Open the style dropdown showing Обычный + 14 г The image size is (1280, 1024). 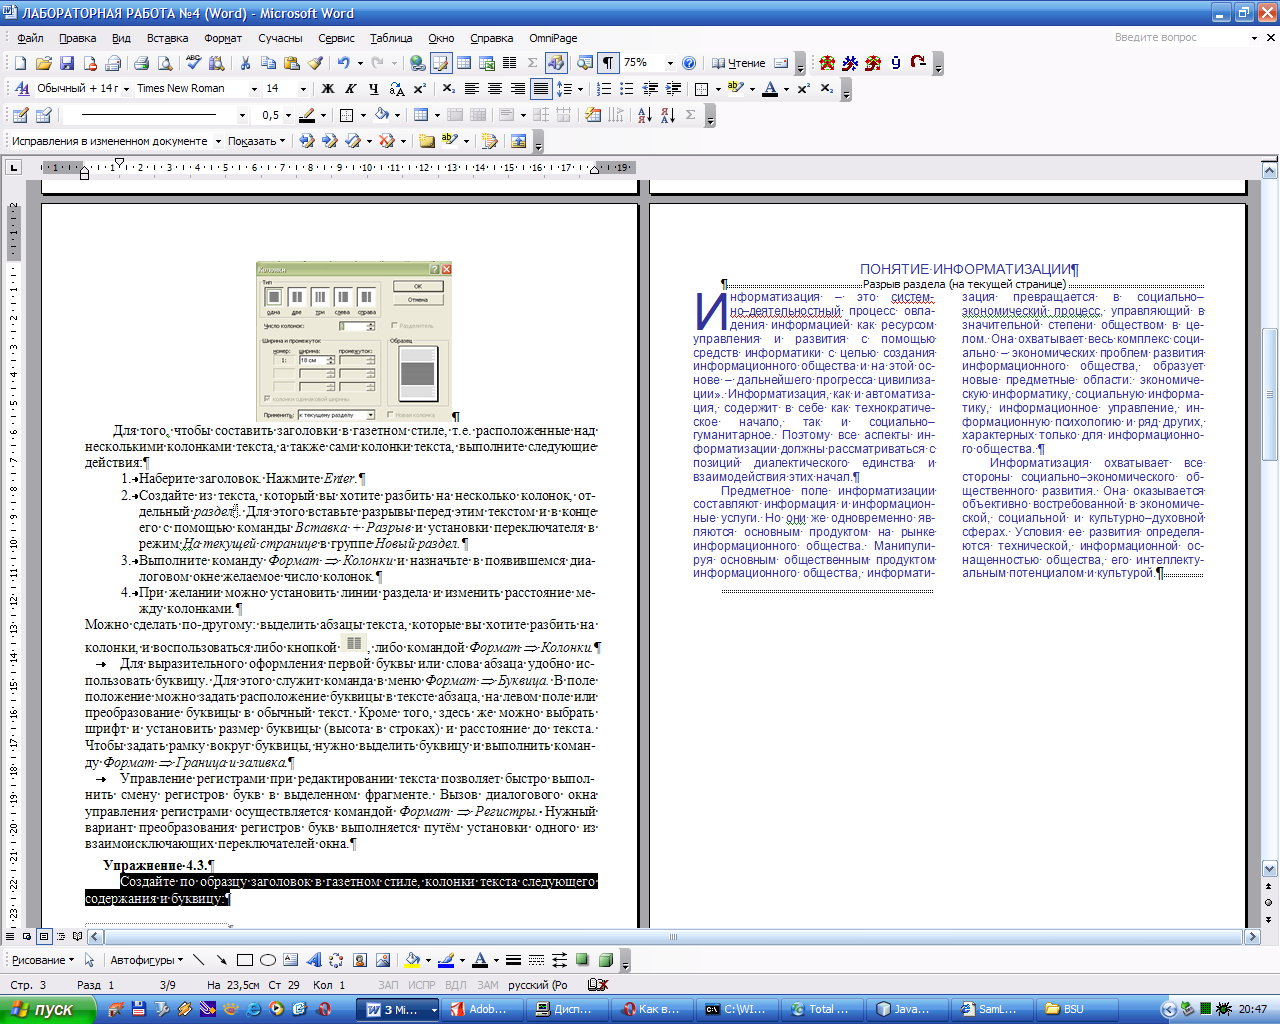coord(126,89)
